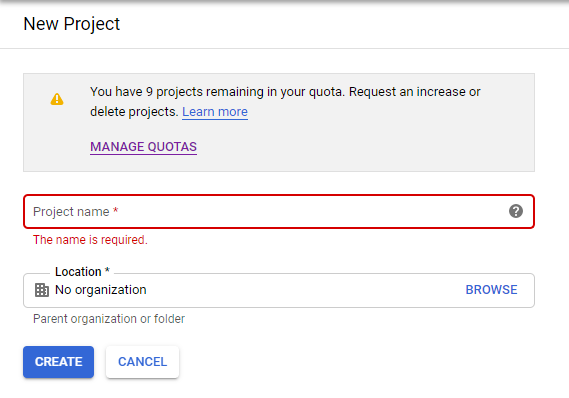
Task: Click the organization building icon in Location
Action: pyautogui.click(x=42, y=290)
